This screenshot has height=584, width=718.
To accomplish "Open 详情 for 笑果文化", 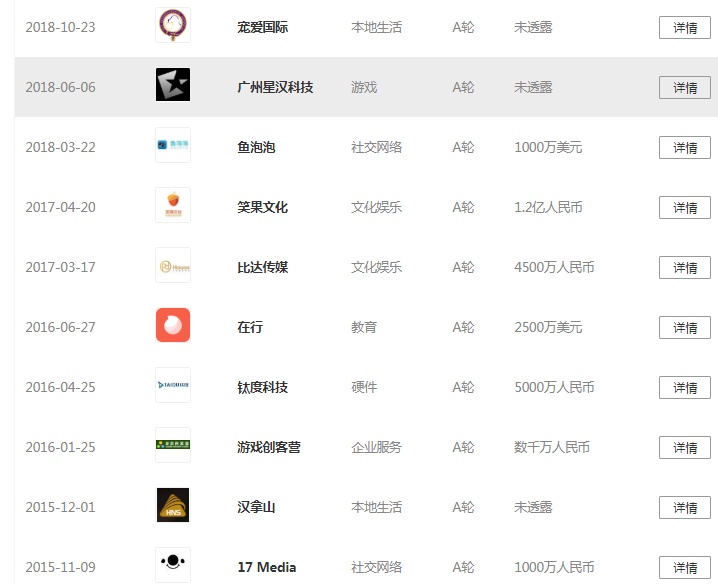I will (685, 207).
